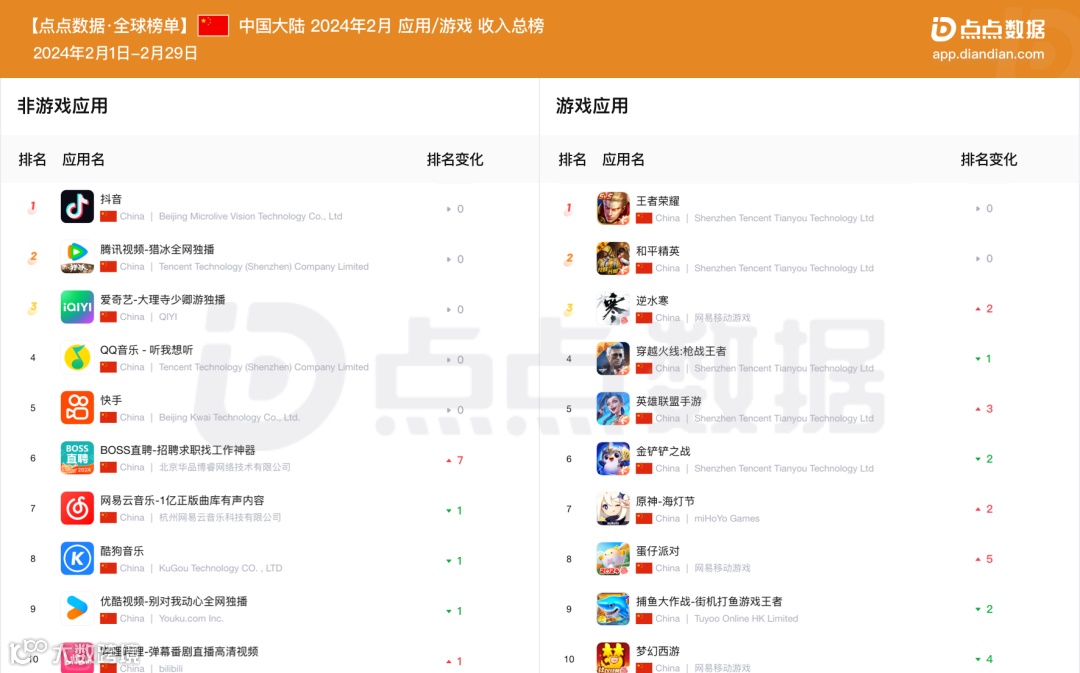Image resolution: width=1080 pixels, height=673 pixels.
Task: Click the 腾讯视频 app icon
Action: (x=77, y=257)
